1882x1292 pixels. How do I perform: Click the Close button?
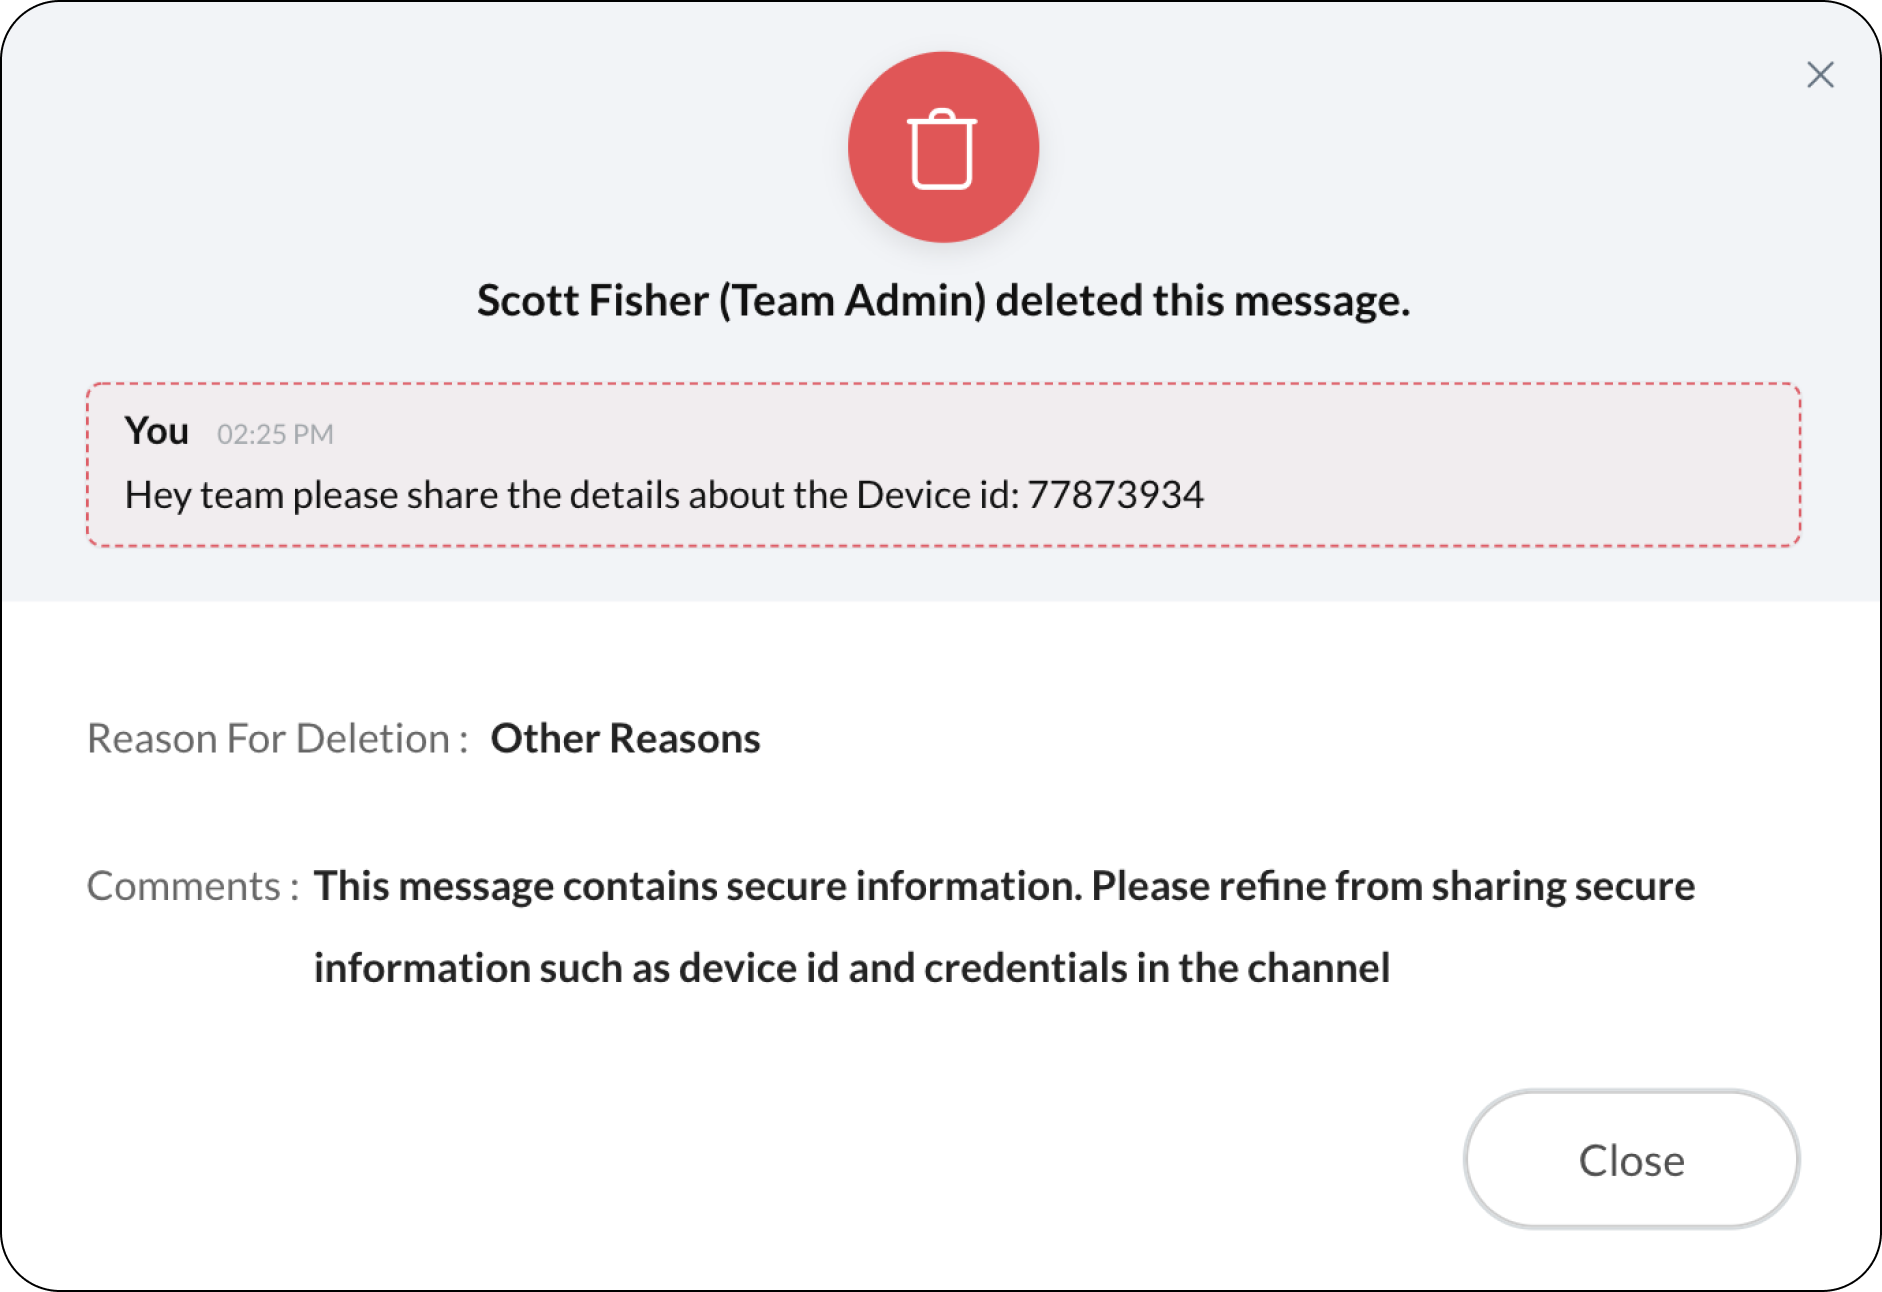coord(1631,1160)
